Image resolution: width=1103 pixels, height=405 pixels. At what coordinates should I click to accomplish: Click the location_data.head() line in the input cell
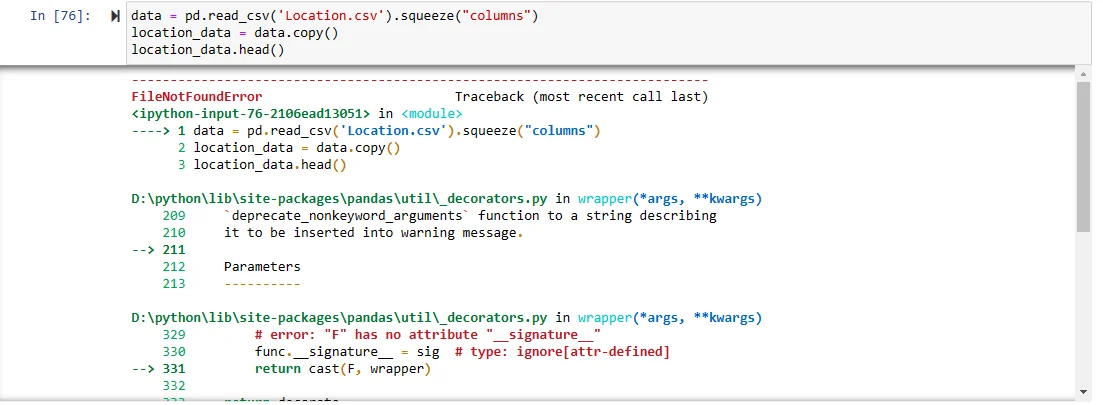click(193, 49)
